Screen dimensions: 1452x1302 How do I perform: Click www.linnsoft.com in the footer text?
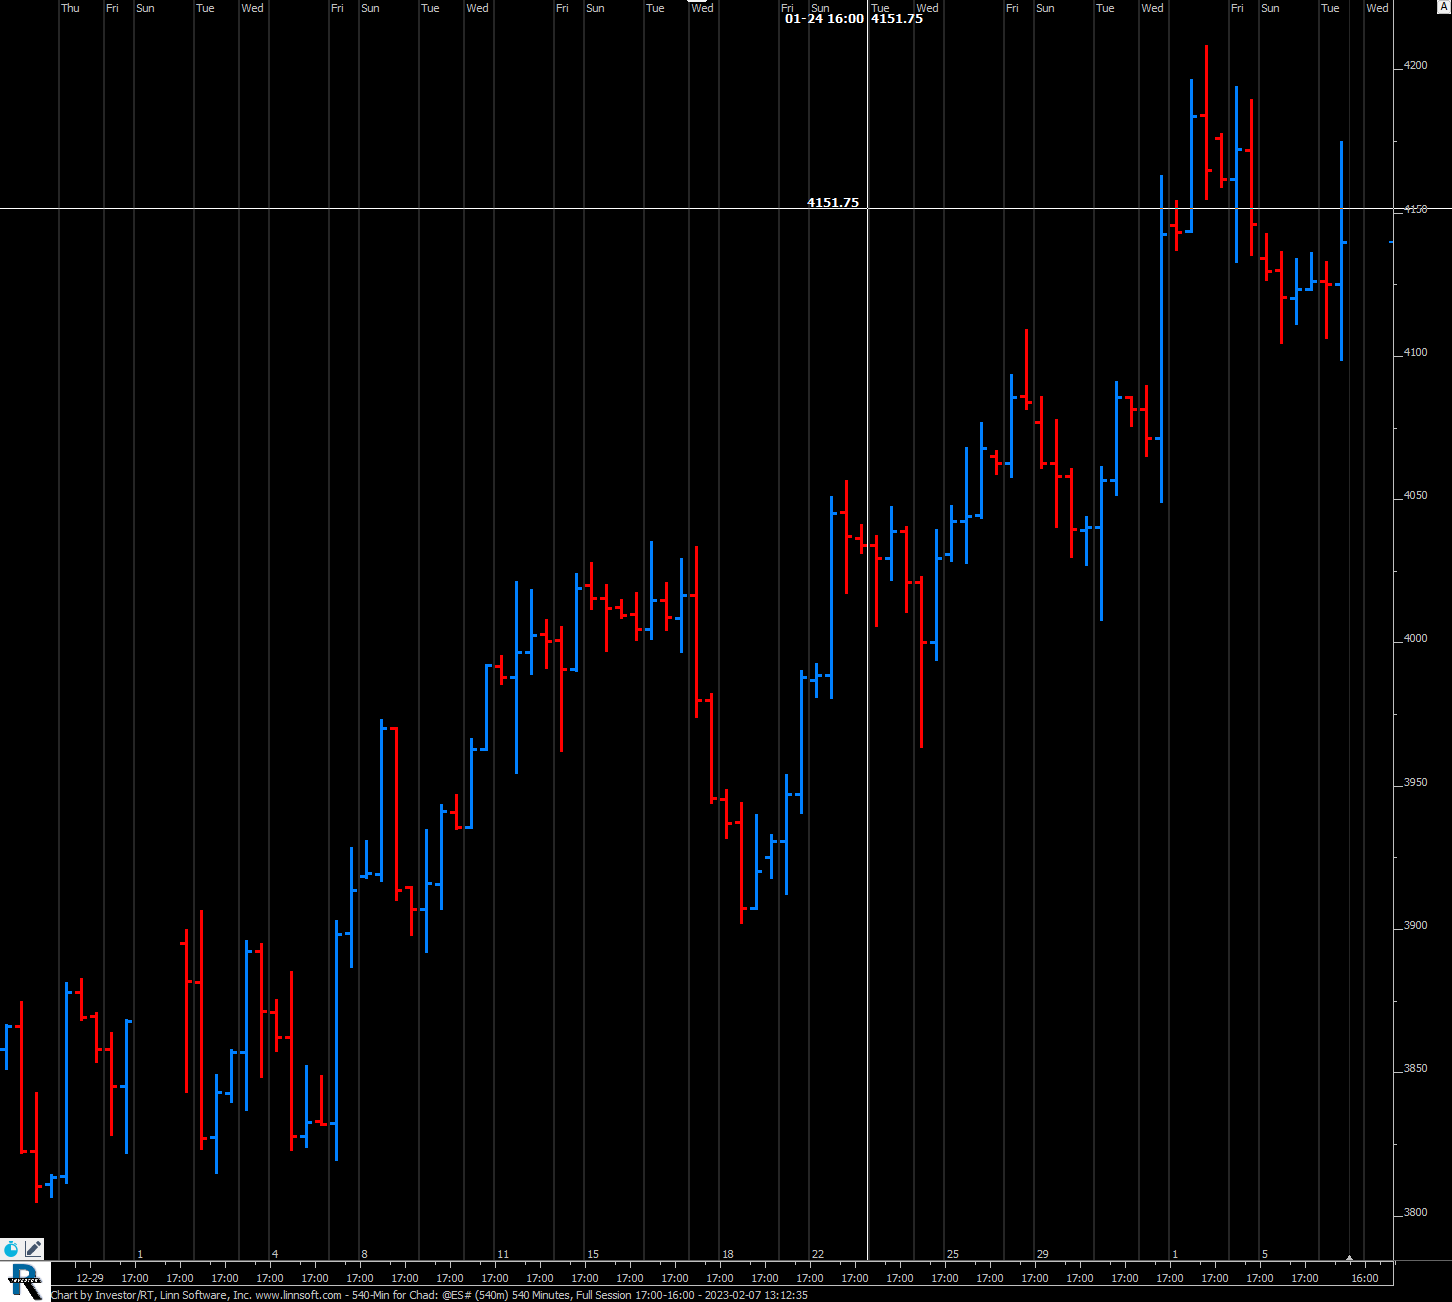click(298, 1295)
